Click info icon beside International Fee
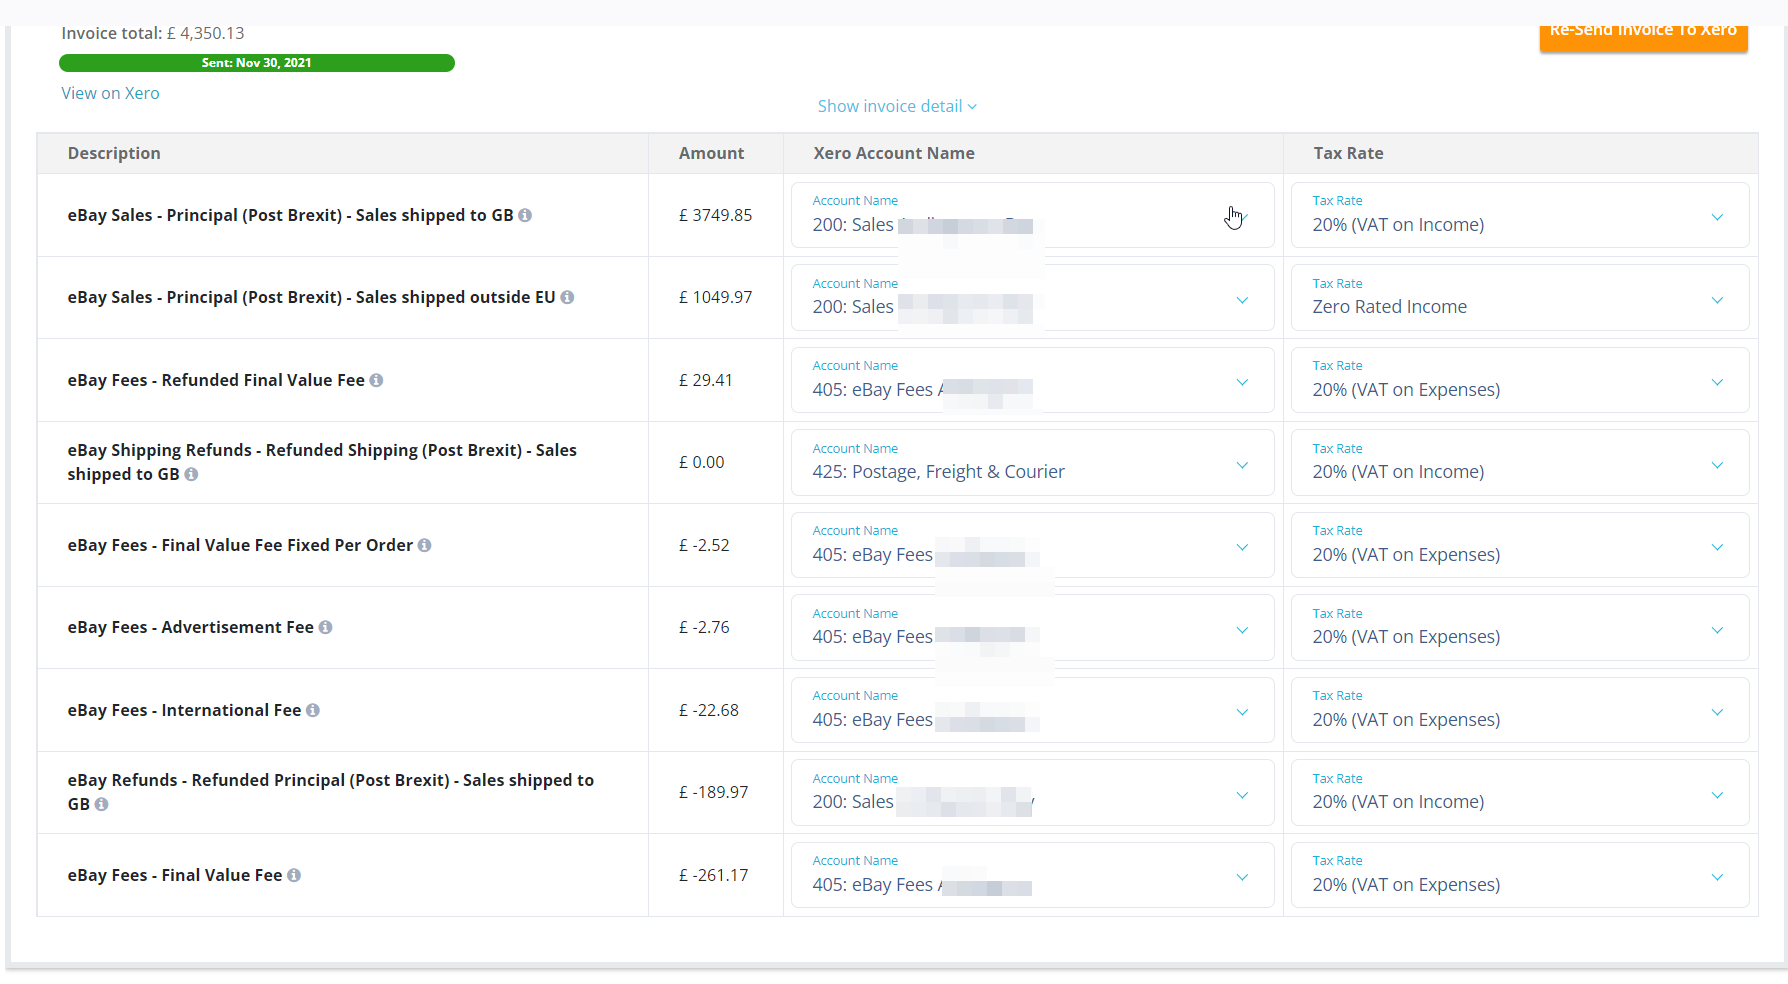1788x984 pixels. coord(313,710)
